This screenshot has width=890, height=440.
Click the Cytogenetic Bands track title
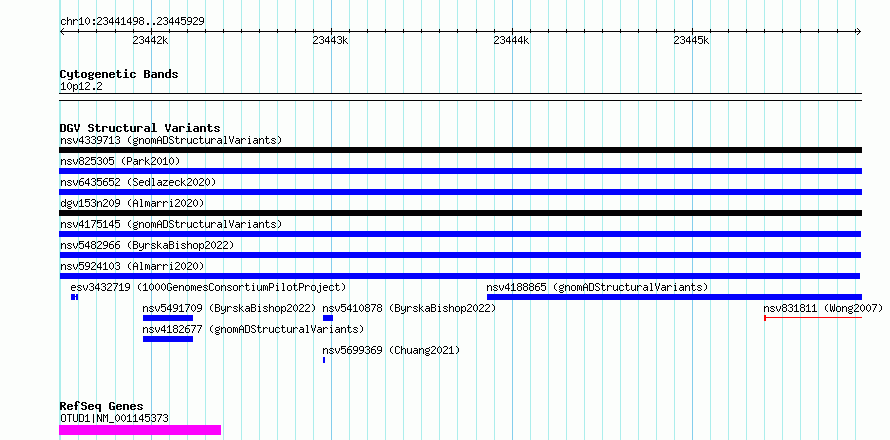point(119,74)
